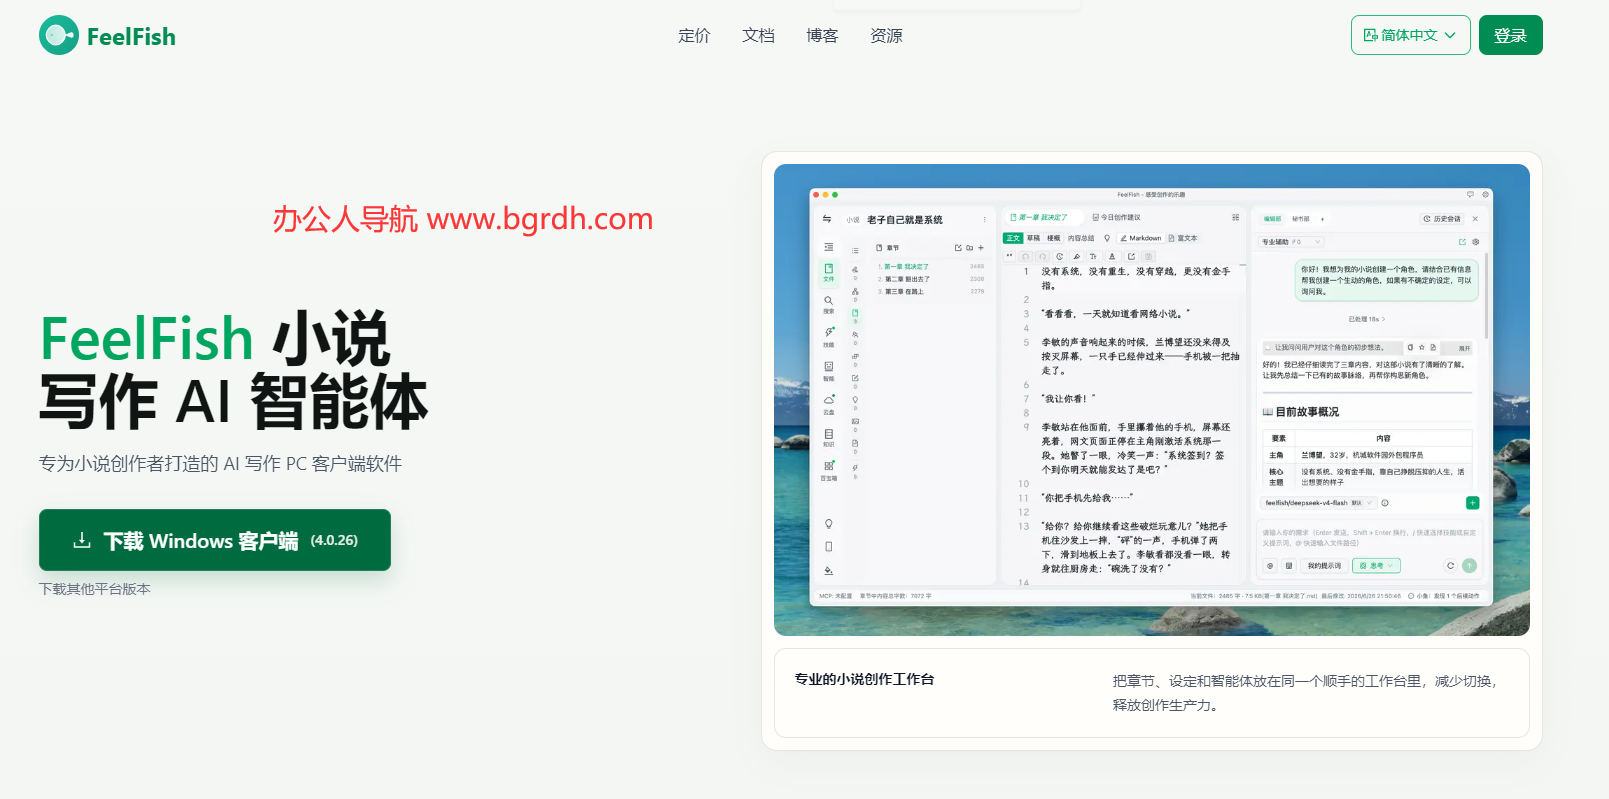Open 百宝箱 icon in preview app sidebar
This screenshot has width=1609, height=799.
pos(828,470)
